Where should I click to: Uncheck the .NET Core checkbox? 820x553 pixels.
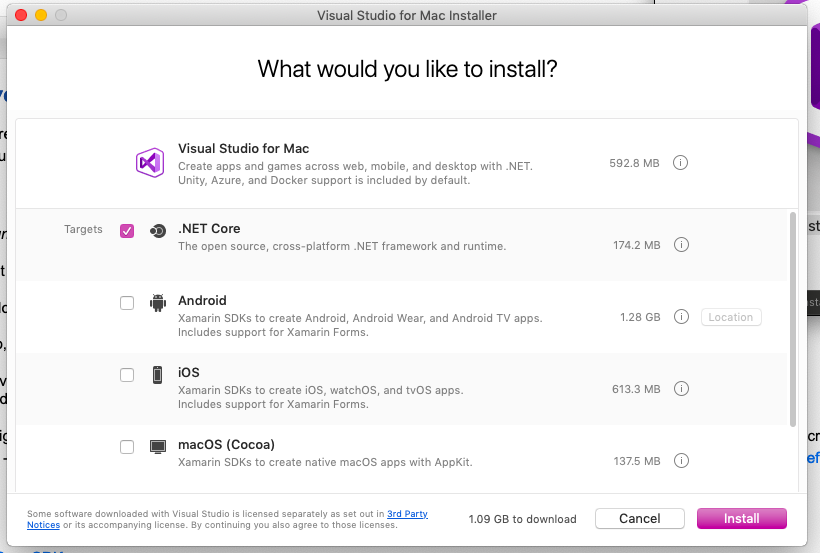coord(127,231)
